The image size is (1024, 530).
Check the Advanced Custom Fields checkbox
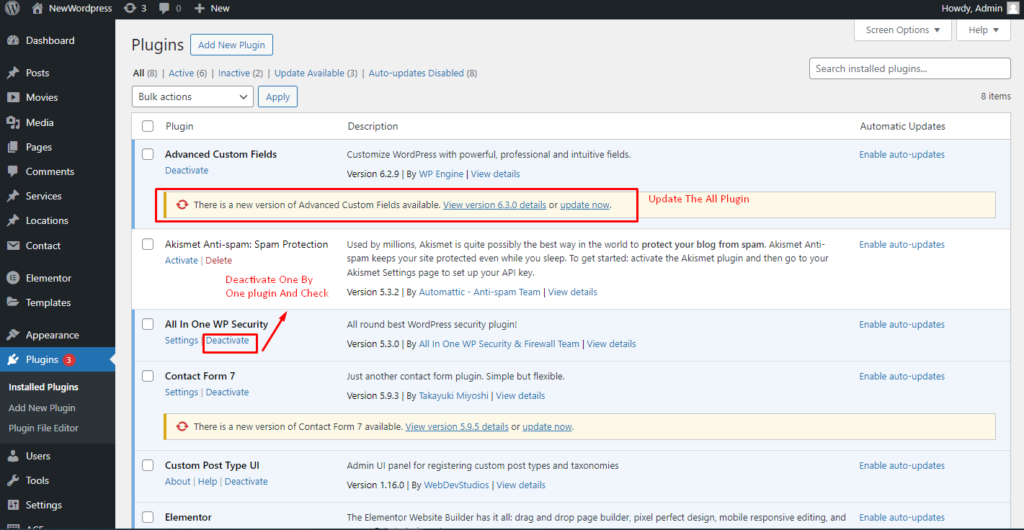click(x=148, y=154)
